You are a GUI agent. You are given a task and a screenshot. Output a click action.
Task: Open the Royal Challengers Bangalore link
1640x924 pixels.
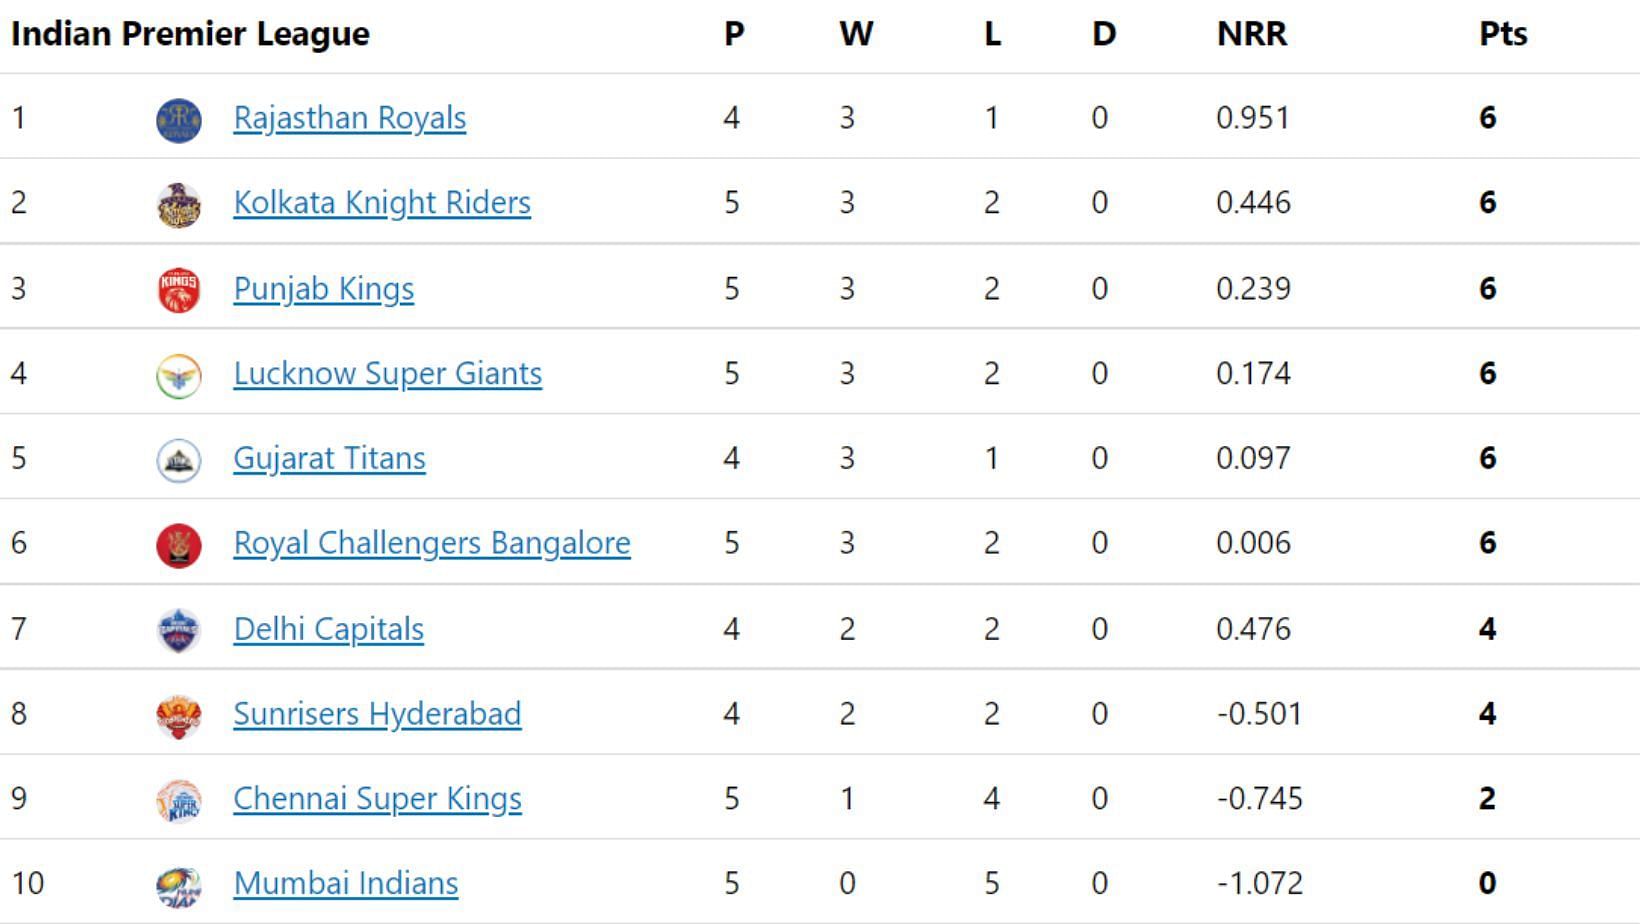click(x=432, y=543)
